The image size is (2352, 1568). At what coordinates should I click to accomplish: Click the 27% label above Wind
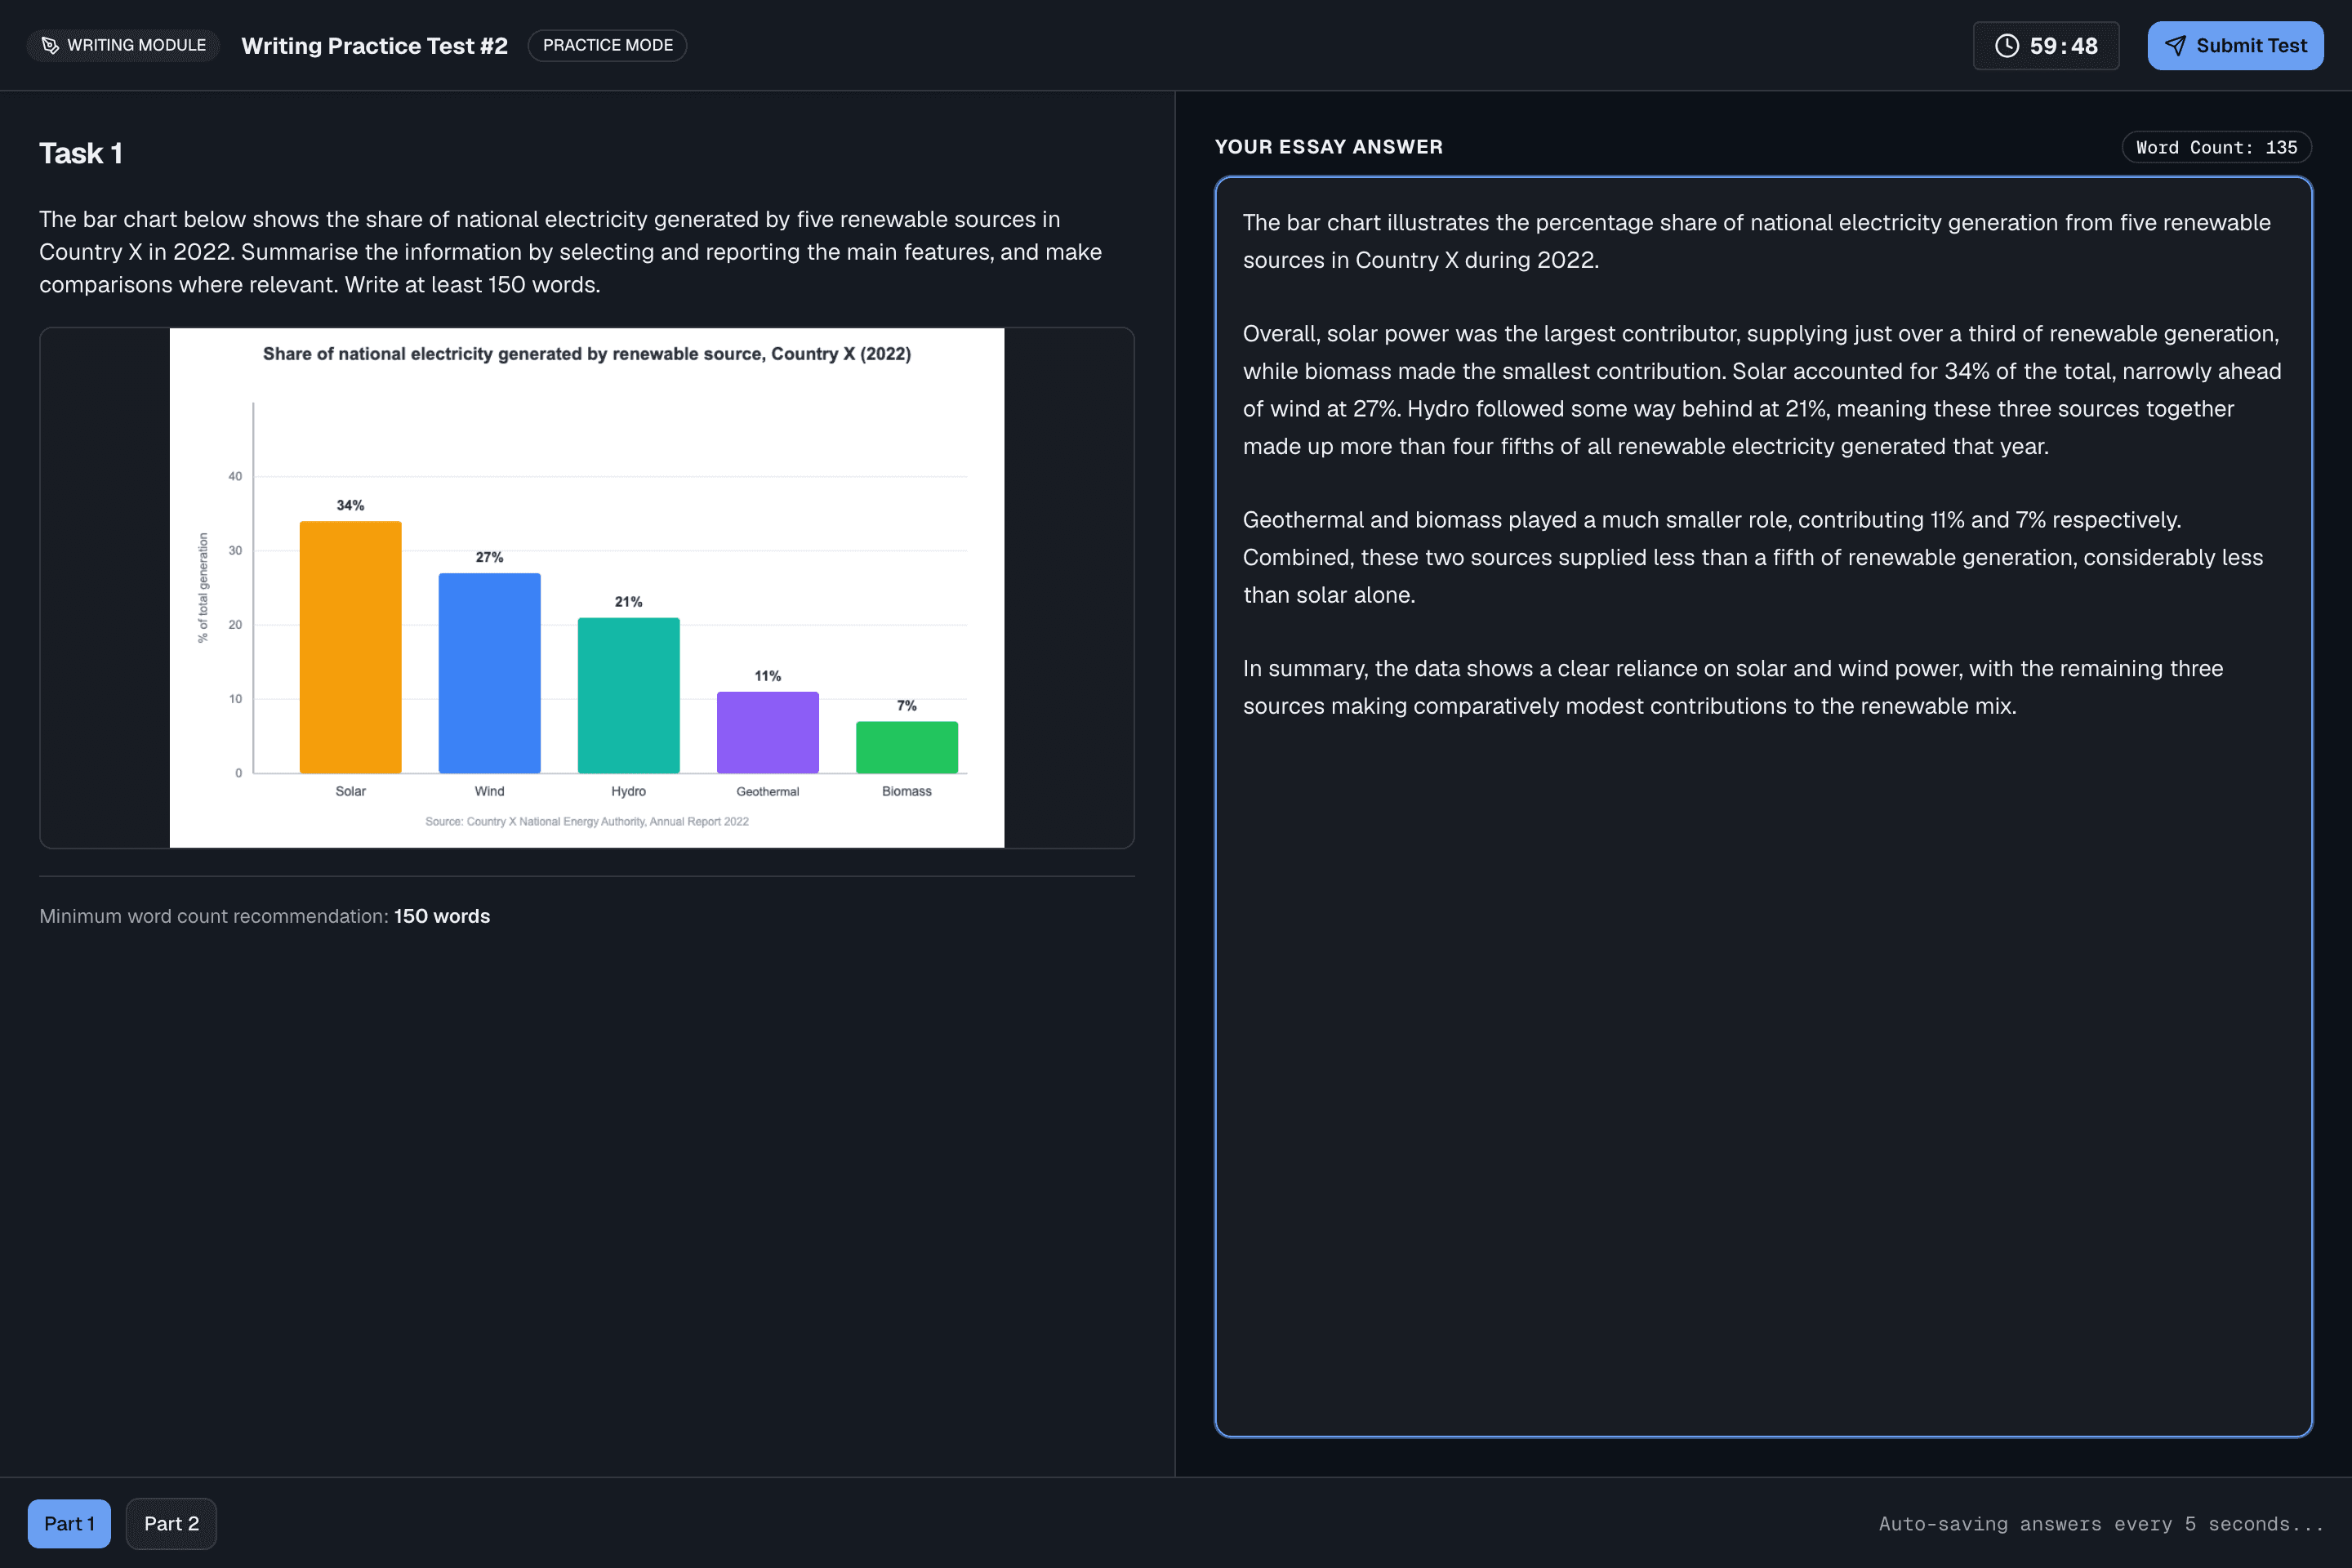(x=489, y=558)
